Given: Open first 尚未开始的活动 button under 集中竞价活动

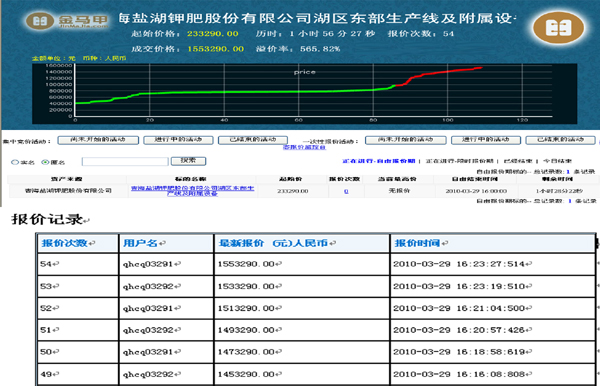Looking at the screenshot, I should [x=98, y=140].
